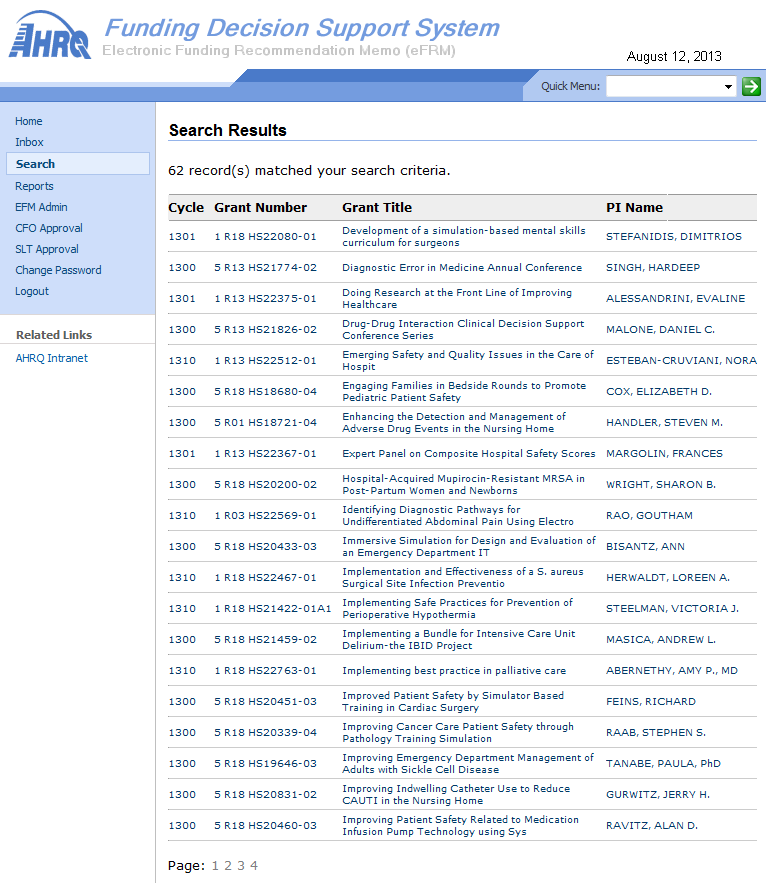
Task: Go to the Home sidebar item
Action: [x=29, y=121]
